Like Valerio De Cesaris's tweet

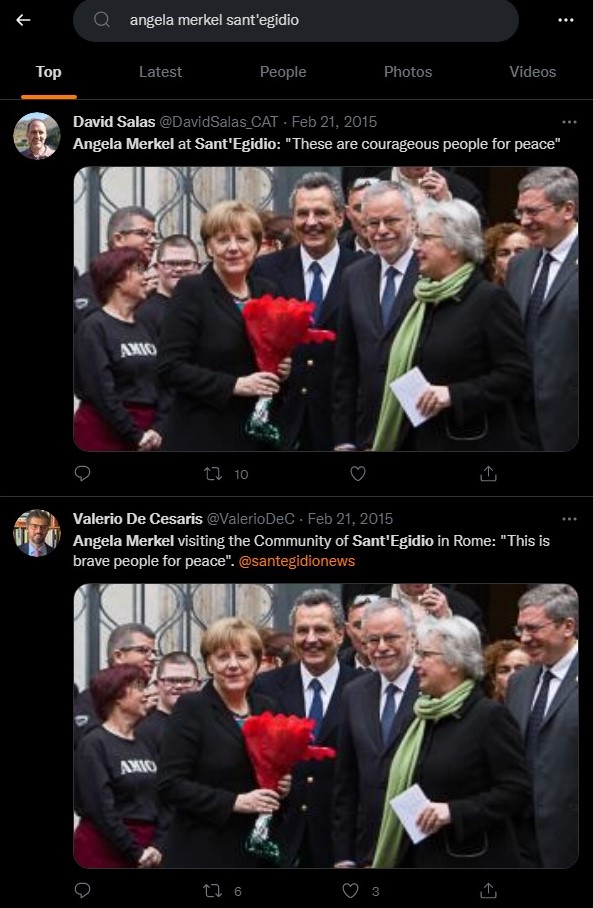(x=350, y=890)
